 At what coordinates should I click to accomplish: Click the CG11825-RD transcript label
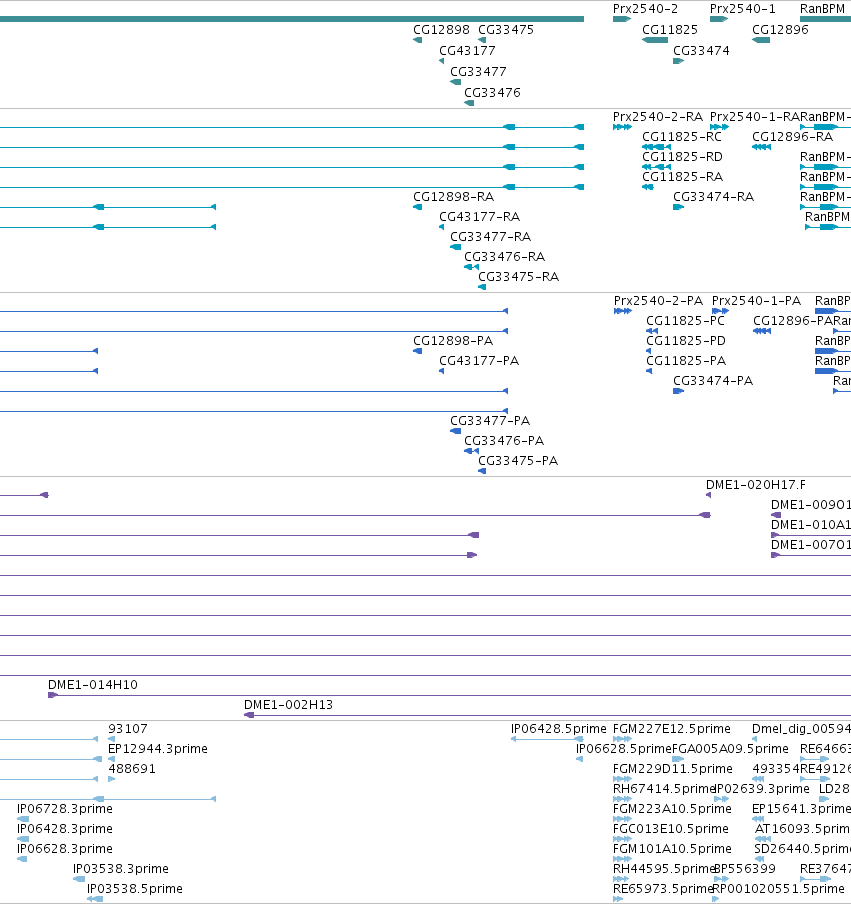682,157
